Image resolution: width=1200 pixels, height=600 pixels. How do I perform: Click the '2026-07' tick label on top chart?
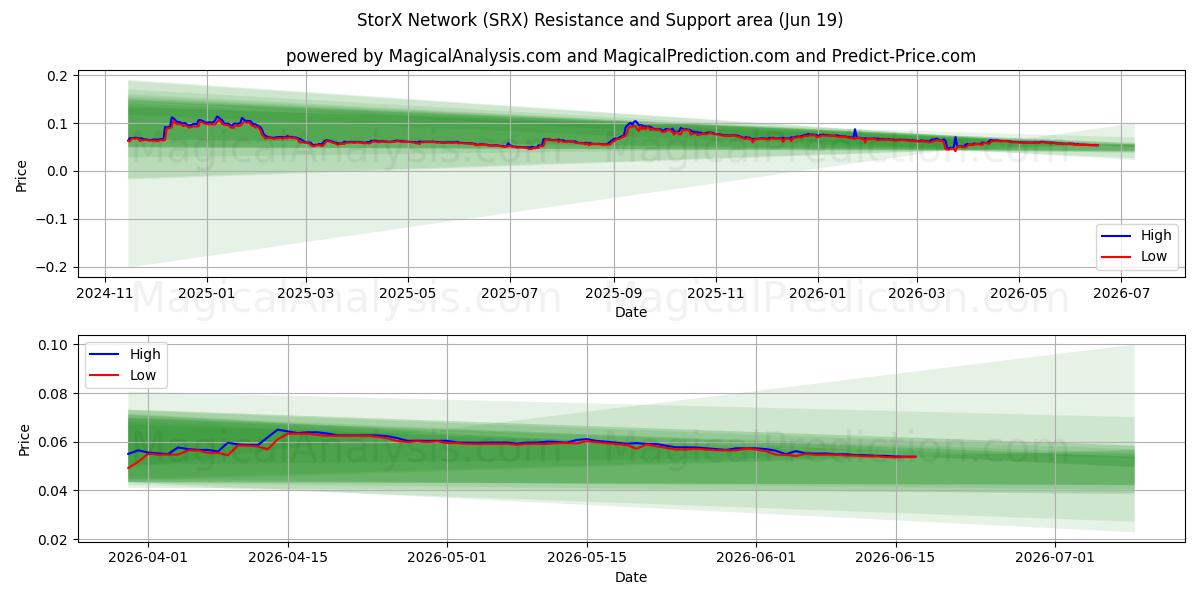1120,294
